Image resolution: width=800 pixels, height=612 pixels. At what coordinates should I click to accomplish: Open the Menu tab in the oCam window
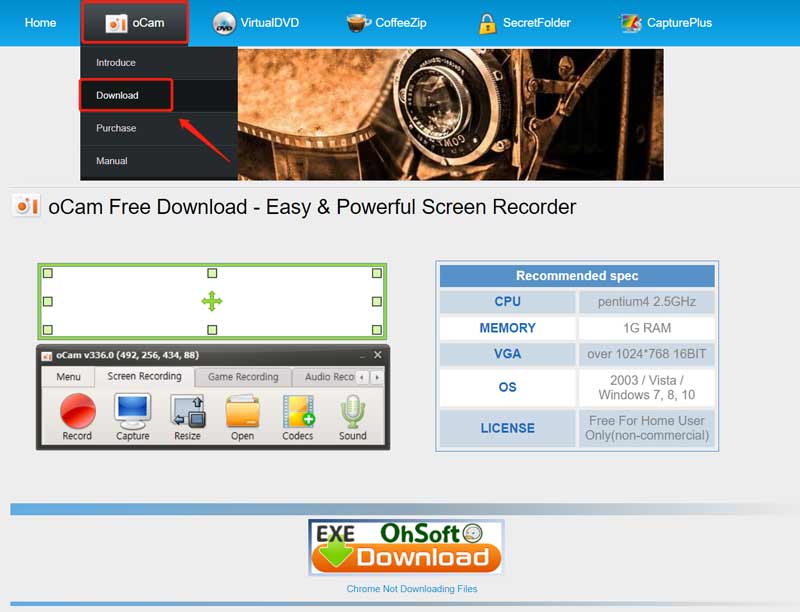coord(68,377)
